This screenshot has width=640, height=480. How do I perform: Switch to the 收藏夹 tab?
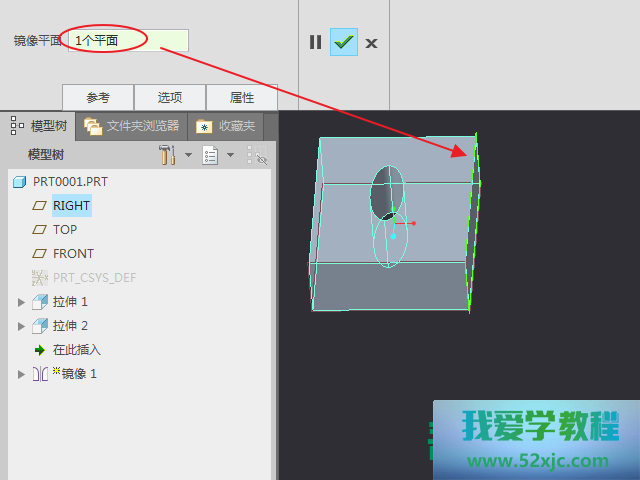(x=226, y=126)
